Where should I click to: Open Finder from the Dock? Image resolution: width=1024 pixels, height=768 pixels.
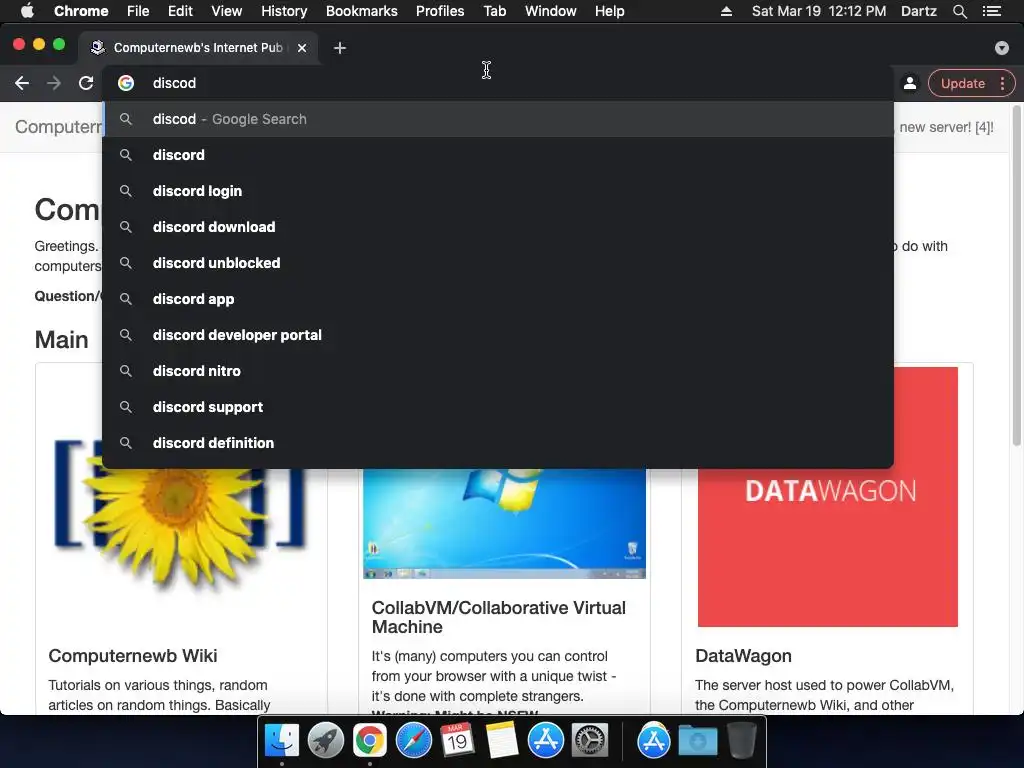(281, 741)
